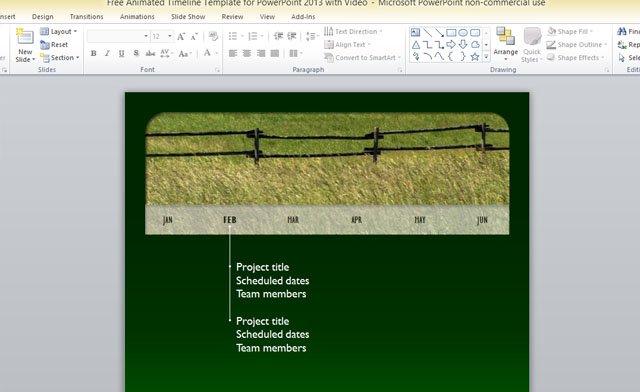This screenshot has width=640, height=392.
Task: Toggle Align Text Right
Action: point(261,53)
